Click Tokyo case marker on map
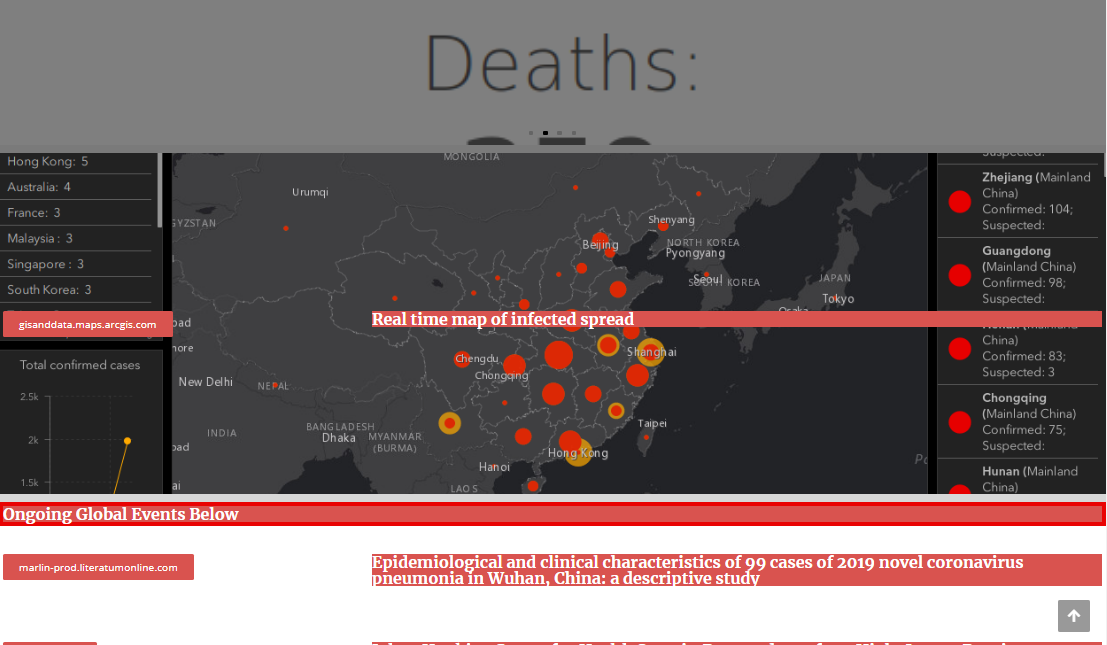This screenshot has width=1107, height=645. click(x=835, y=299)
